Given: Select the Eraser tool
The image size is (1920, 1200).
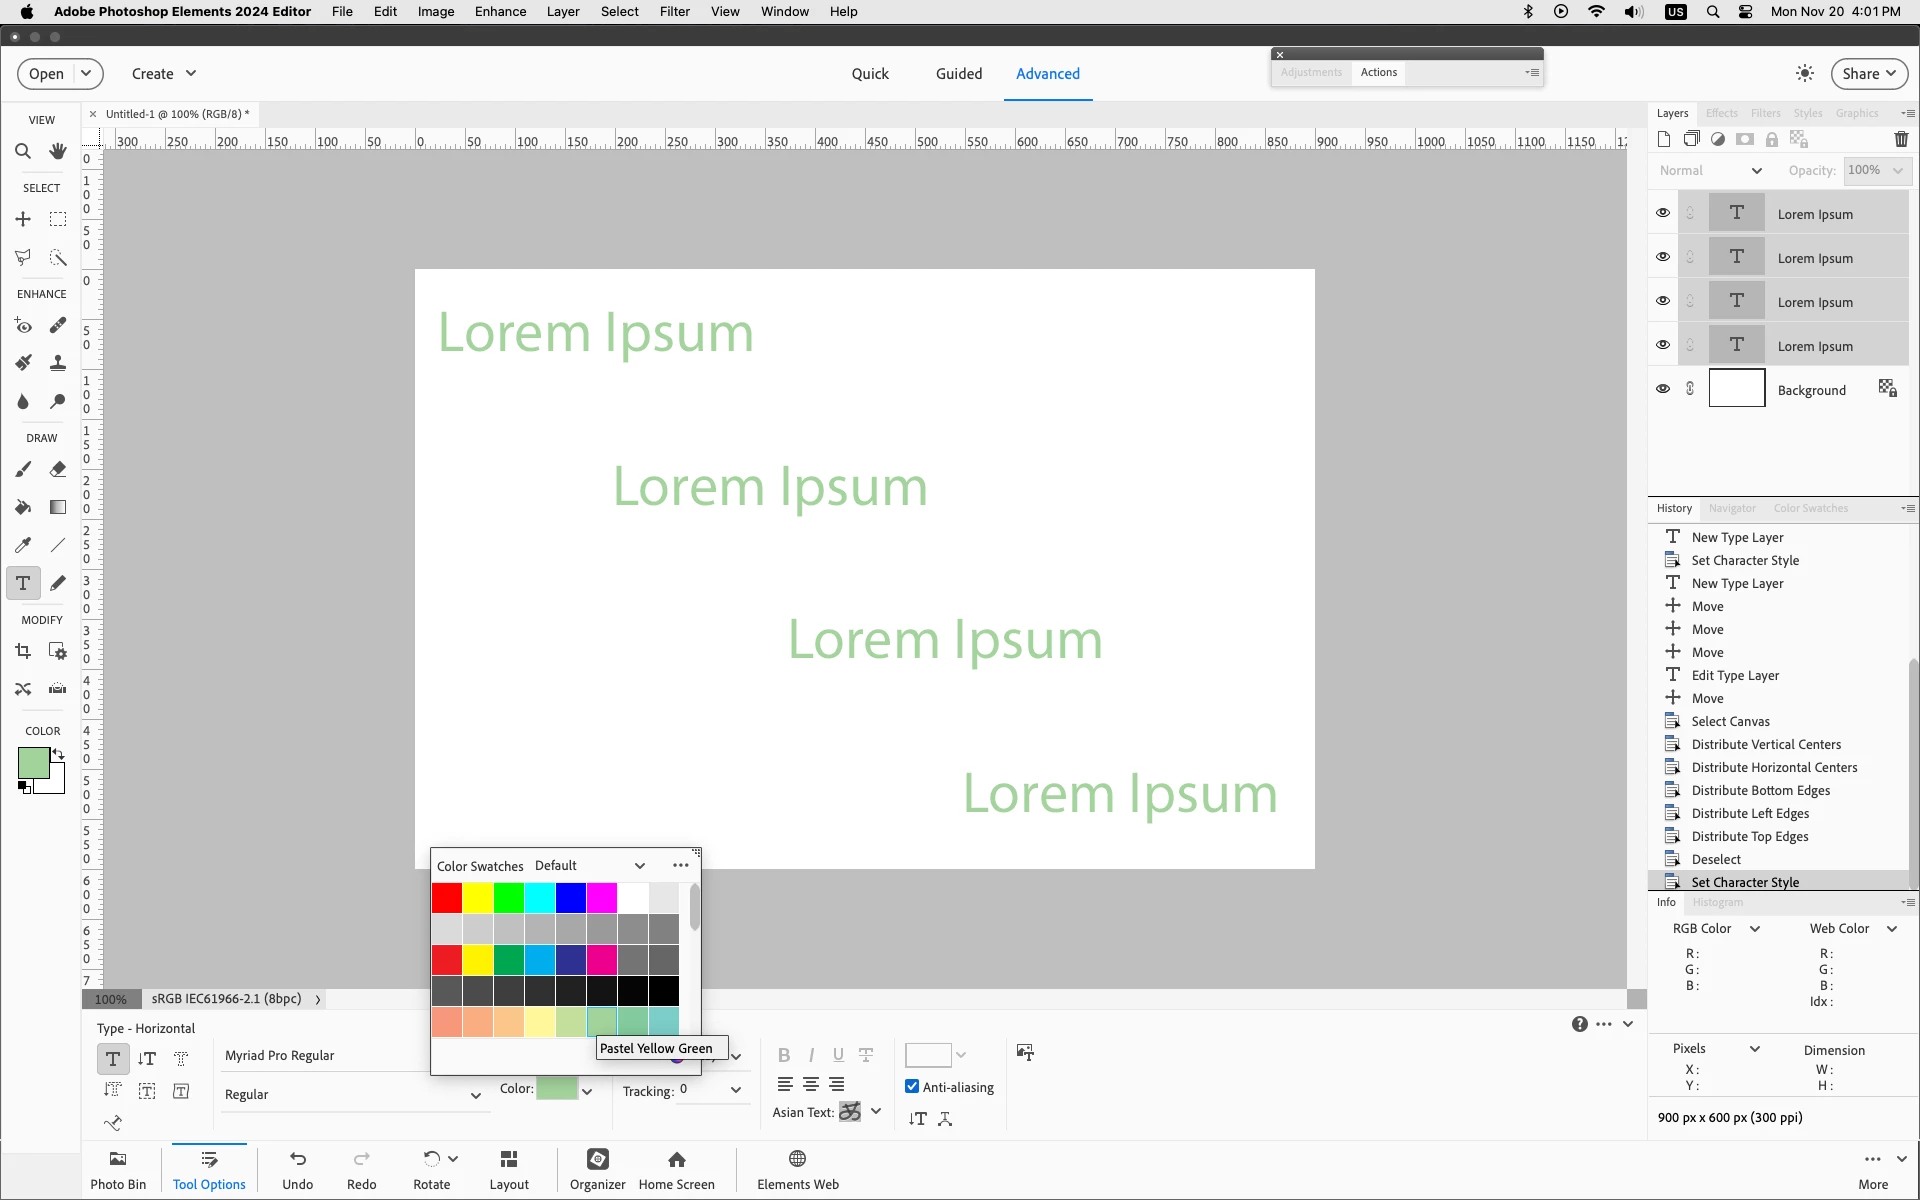Looking at the screenshot, I should click(58, 469).
